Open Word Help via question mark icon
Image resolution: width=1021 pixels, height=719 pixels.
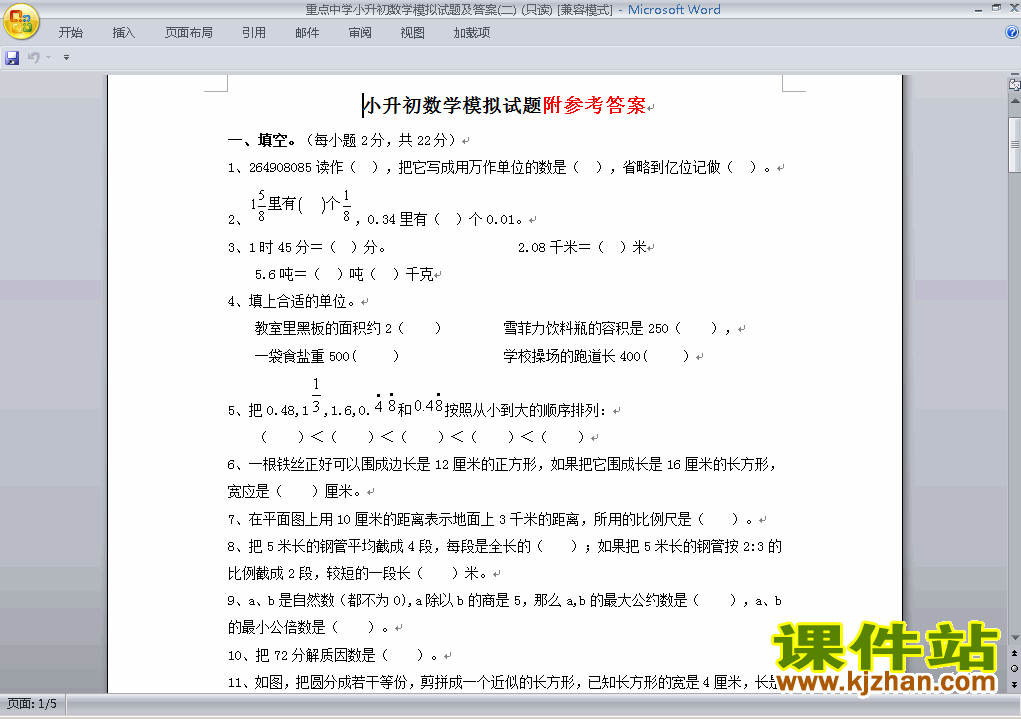click(1012, 32)
